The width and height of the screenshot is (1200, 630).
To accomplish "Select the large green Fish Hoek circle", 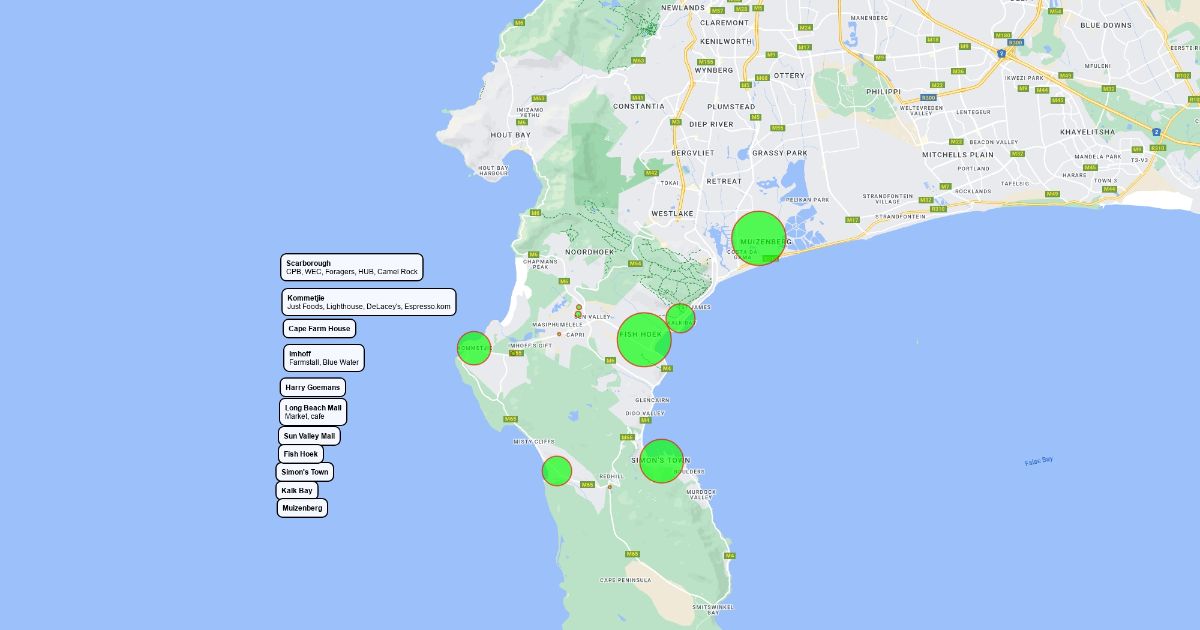I will pos(643,340).
